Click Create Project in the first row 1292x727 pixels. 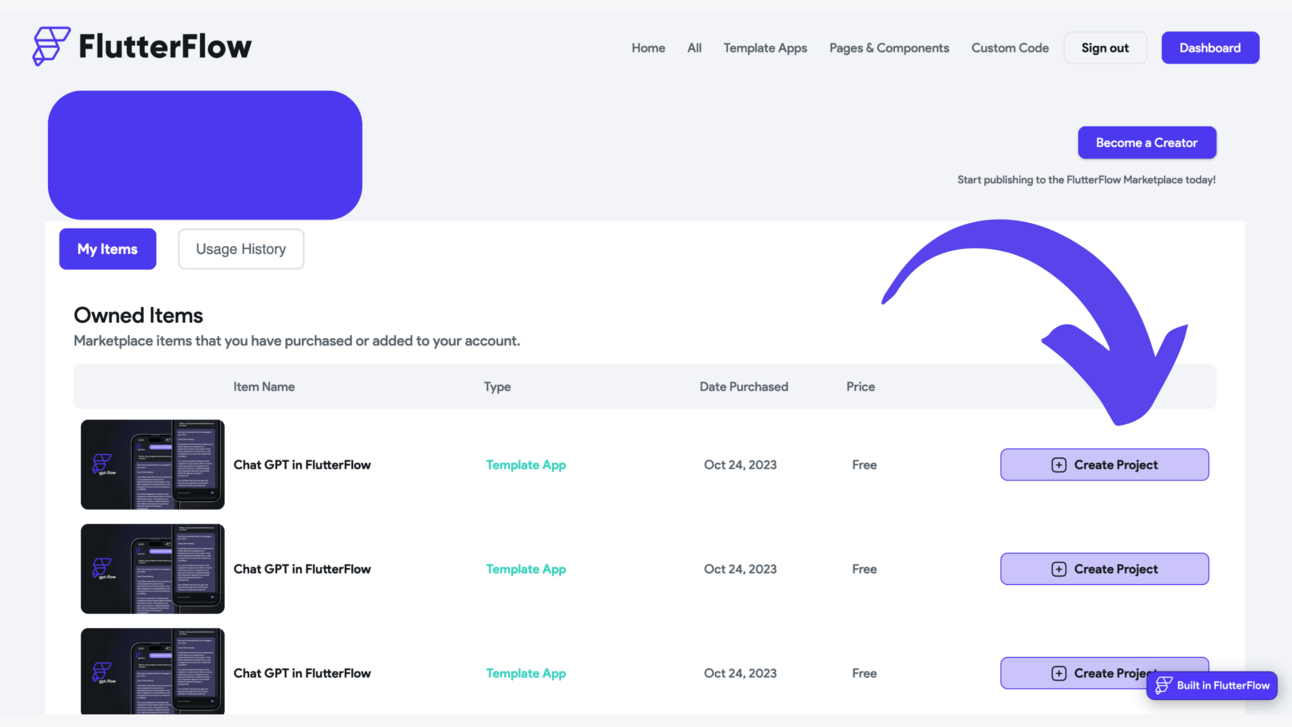pyautogui.click(x=1105, y=465)
